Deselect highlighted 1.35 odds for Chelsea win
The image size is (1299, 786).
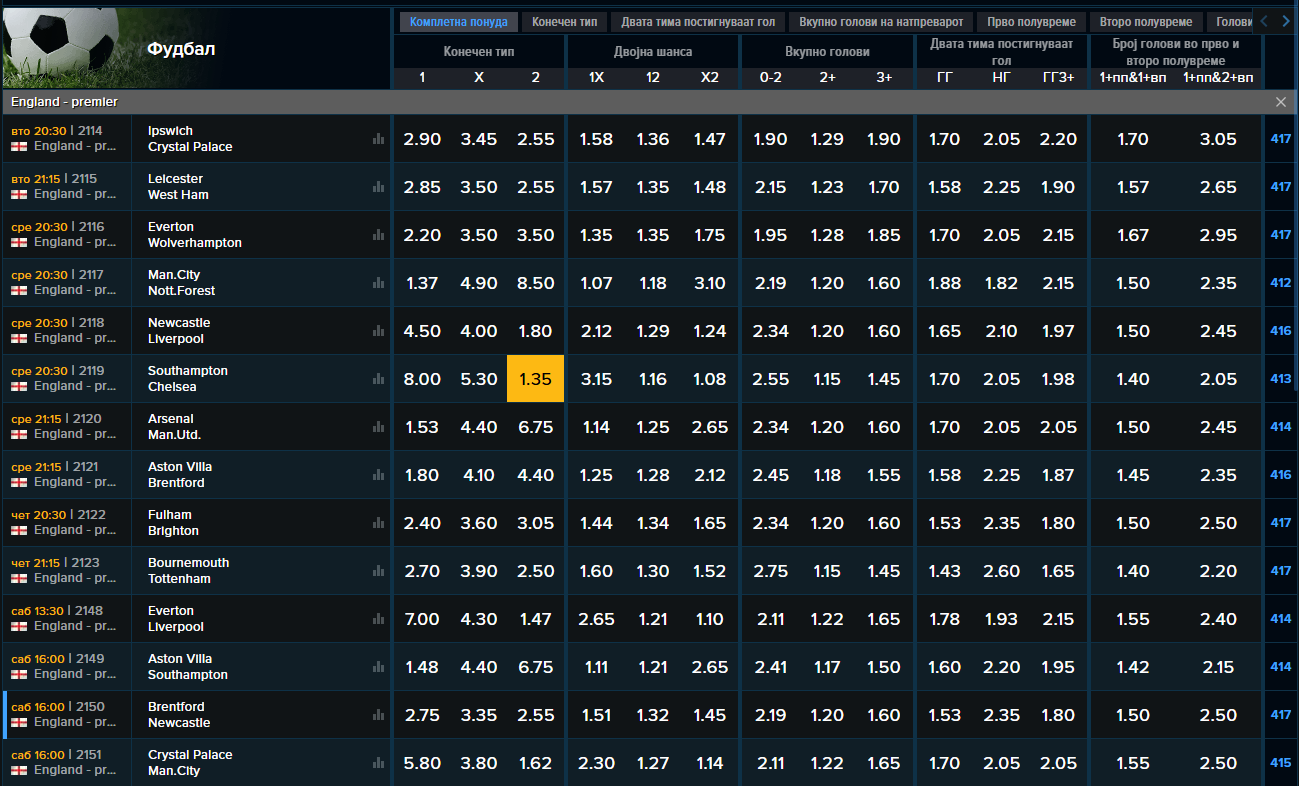click(536, 379)
